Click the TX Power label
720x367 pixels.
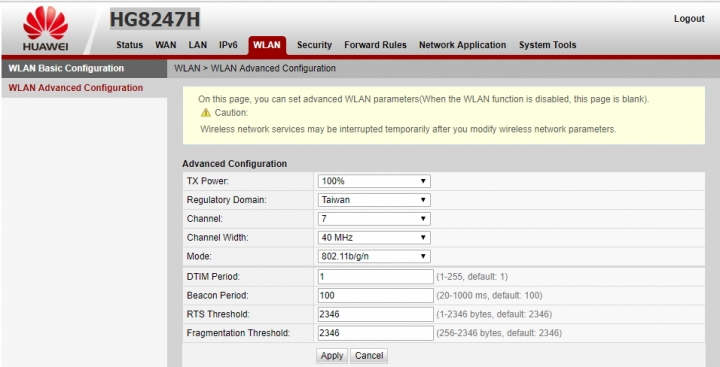click(208, 181)
